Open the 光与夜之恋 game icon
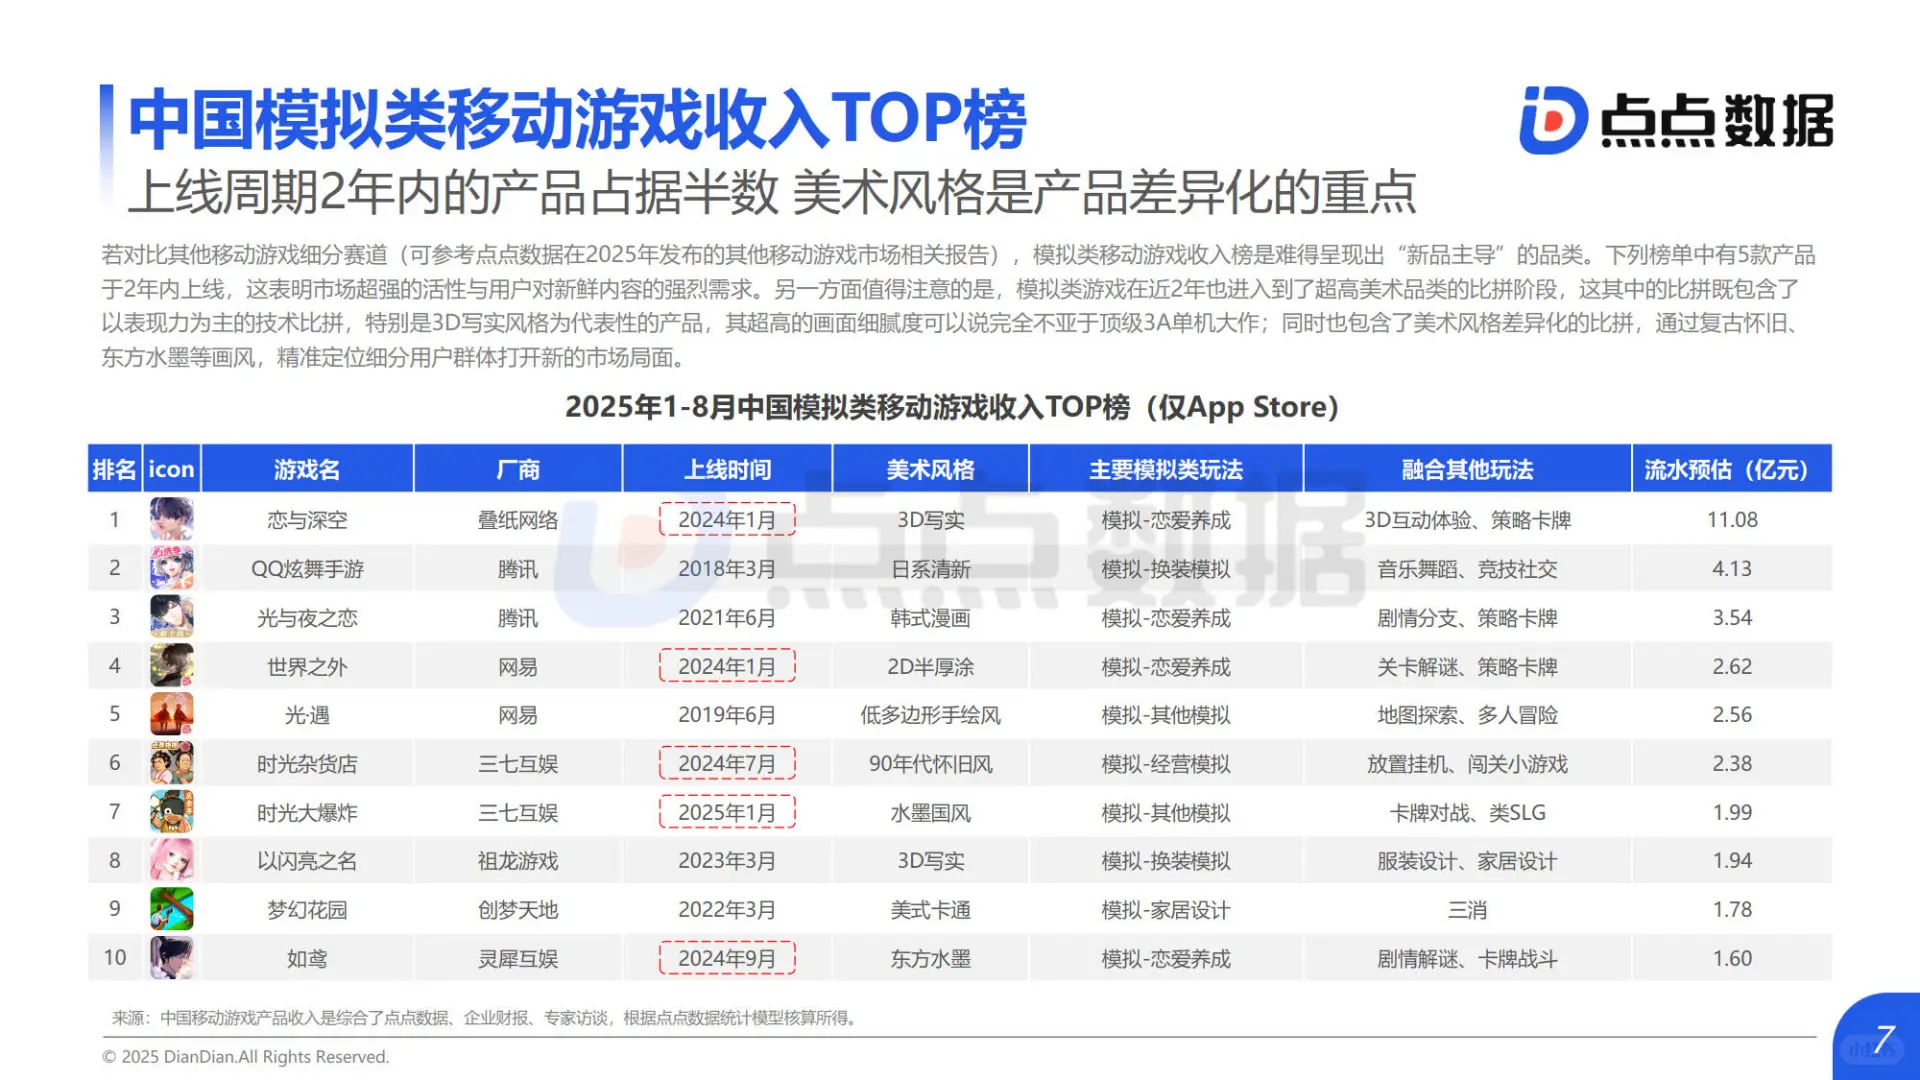This screenshot has width=1920, height=1080. 172,617
